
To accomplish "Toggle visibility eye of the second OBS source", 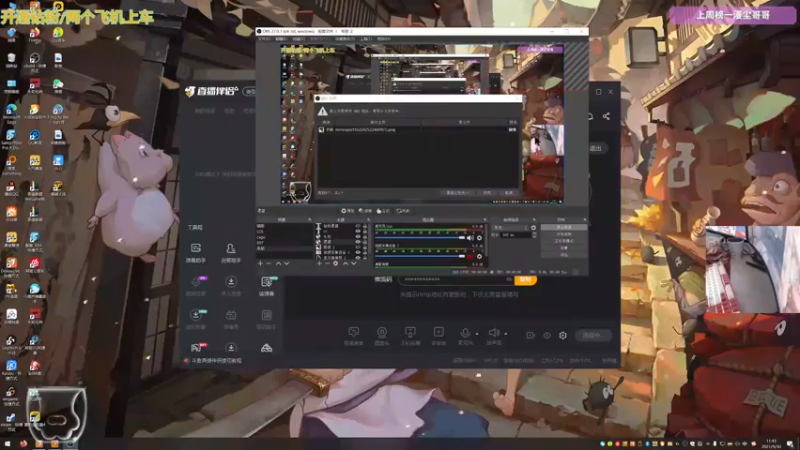I will (x=358, y=231).
